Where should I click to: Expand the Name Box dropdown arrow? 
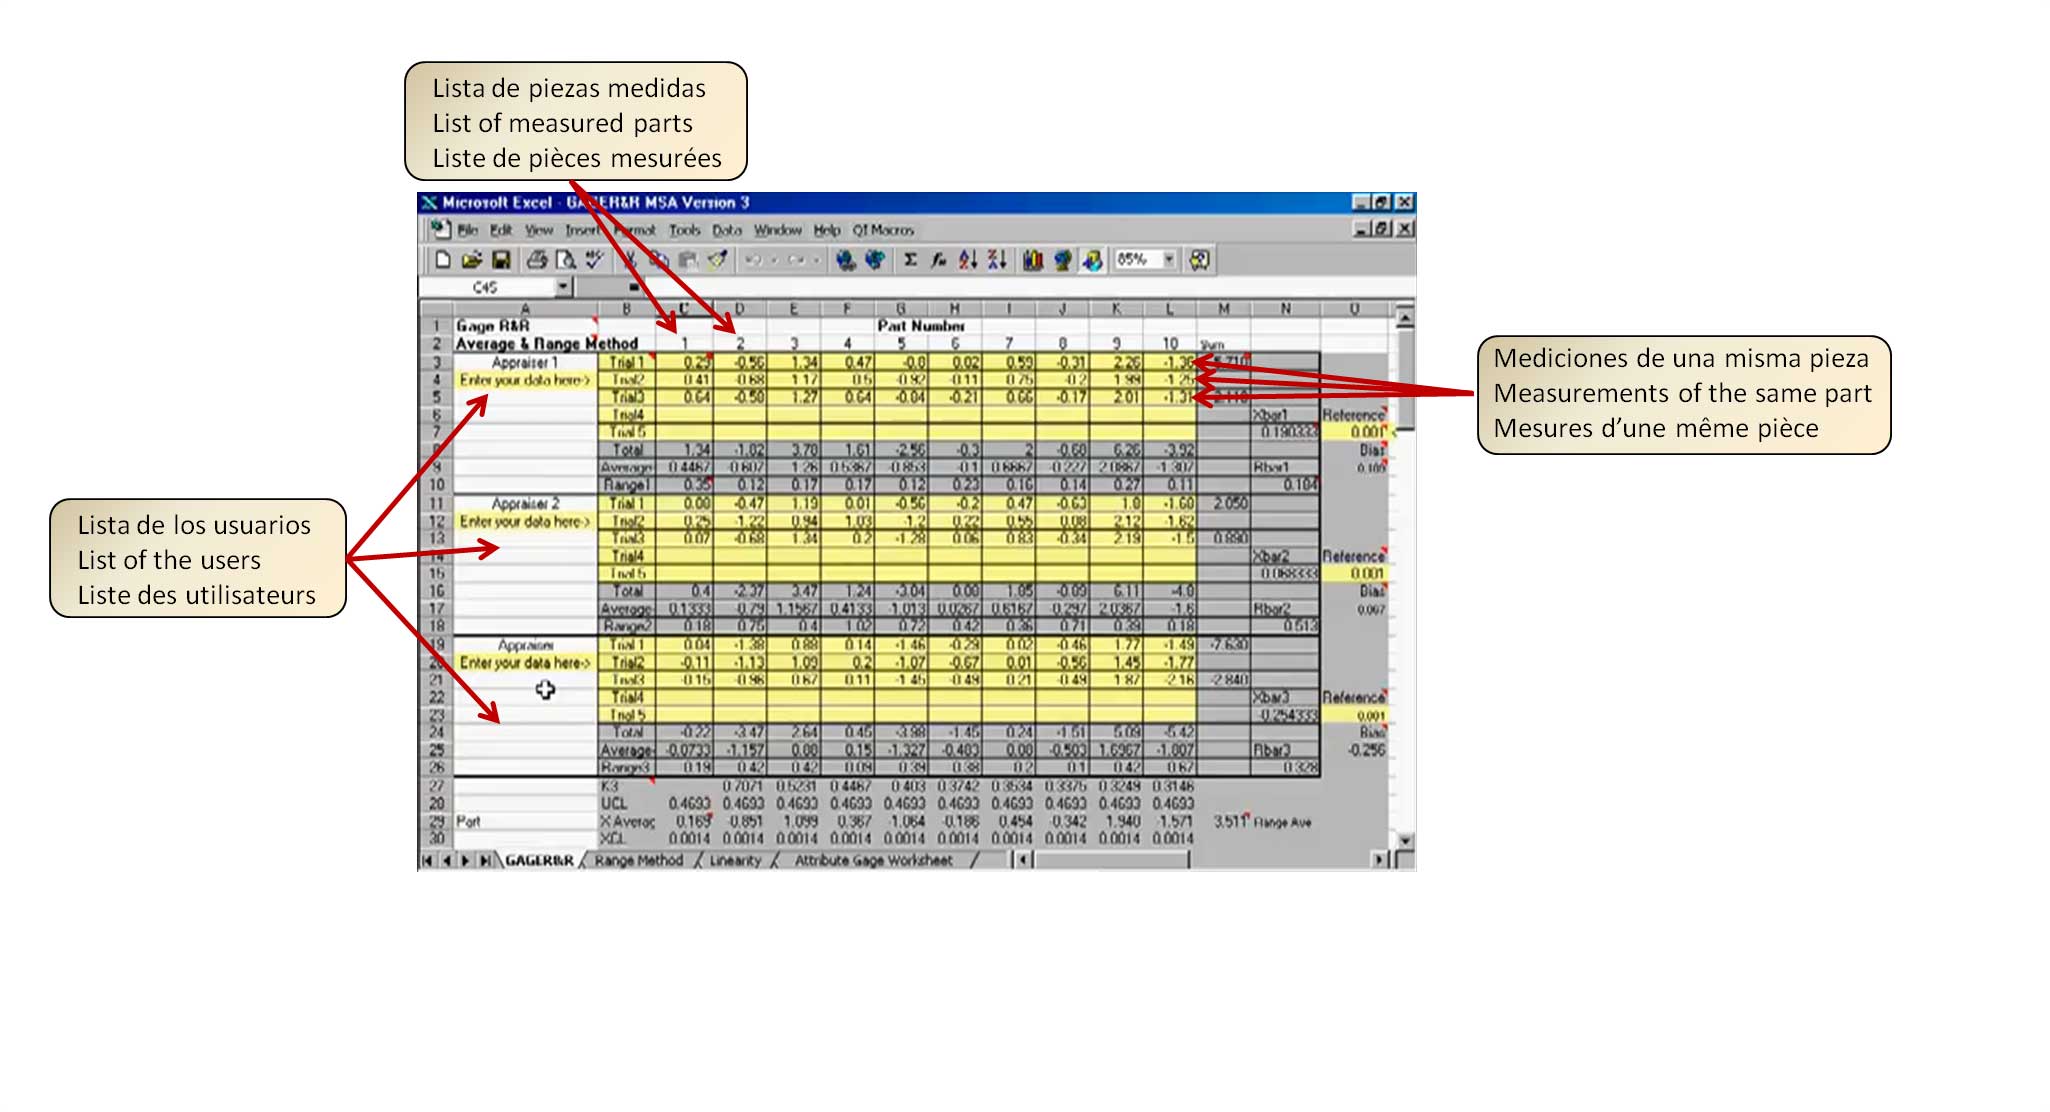[563, 287]
